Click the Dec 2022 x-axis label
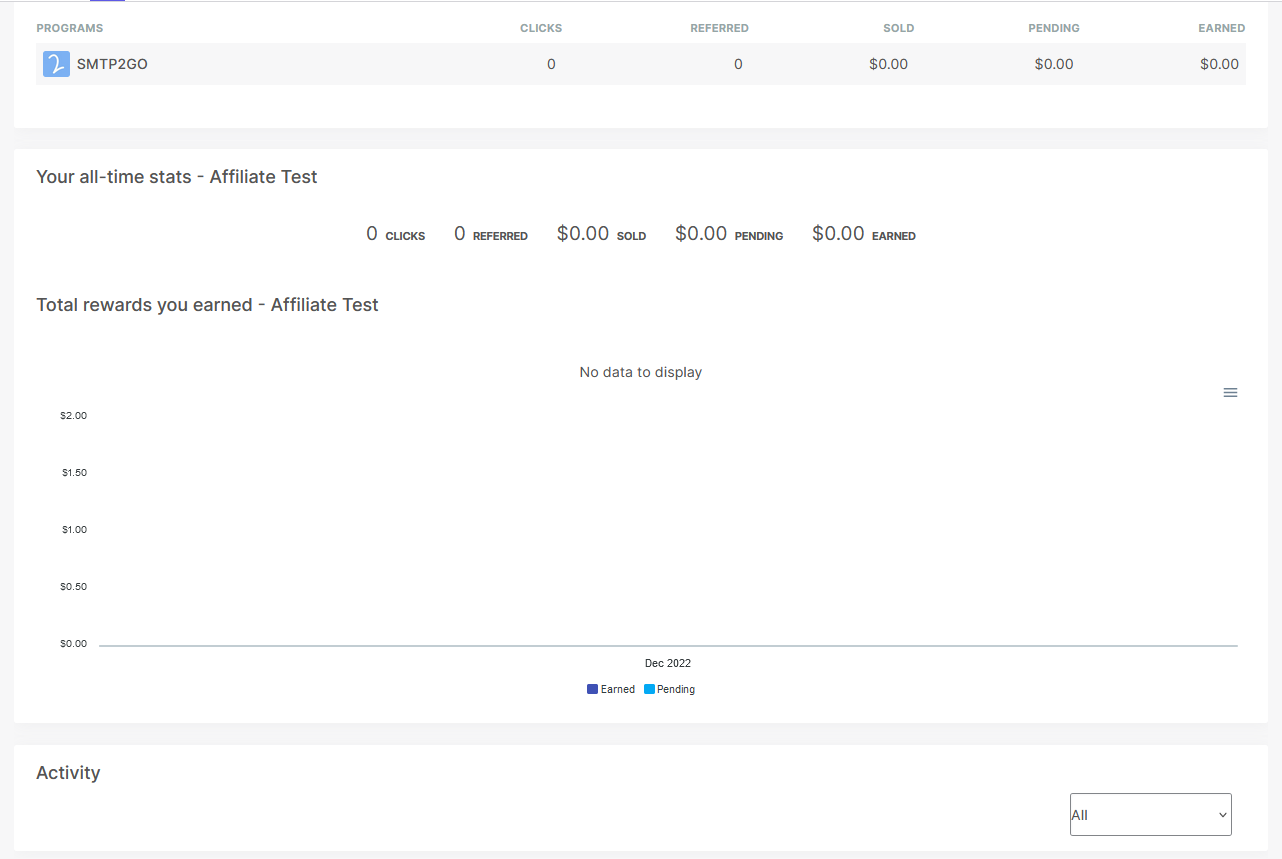Image resolution: width=1282 pixels, height=859 pixels. pyautogui.click(x=668, y=663)
